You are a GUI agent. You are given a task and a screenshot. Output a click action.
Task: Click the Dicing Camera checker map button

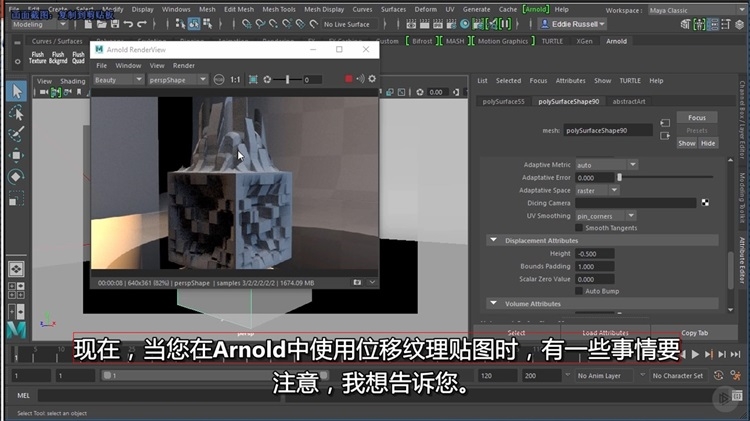(705, 203)
